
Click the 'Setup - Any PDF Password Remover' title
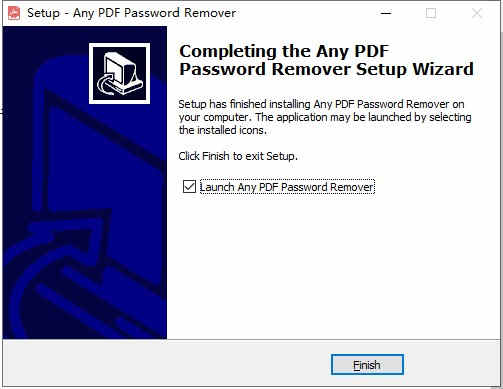[131, 13]
